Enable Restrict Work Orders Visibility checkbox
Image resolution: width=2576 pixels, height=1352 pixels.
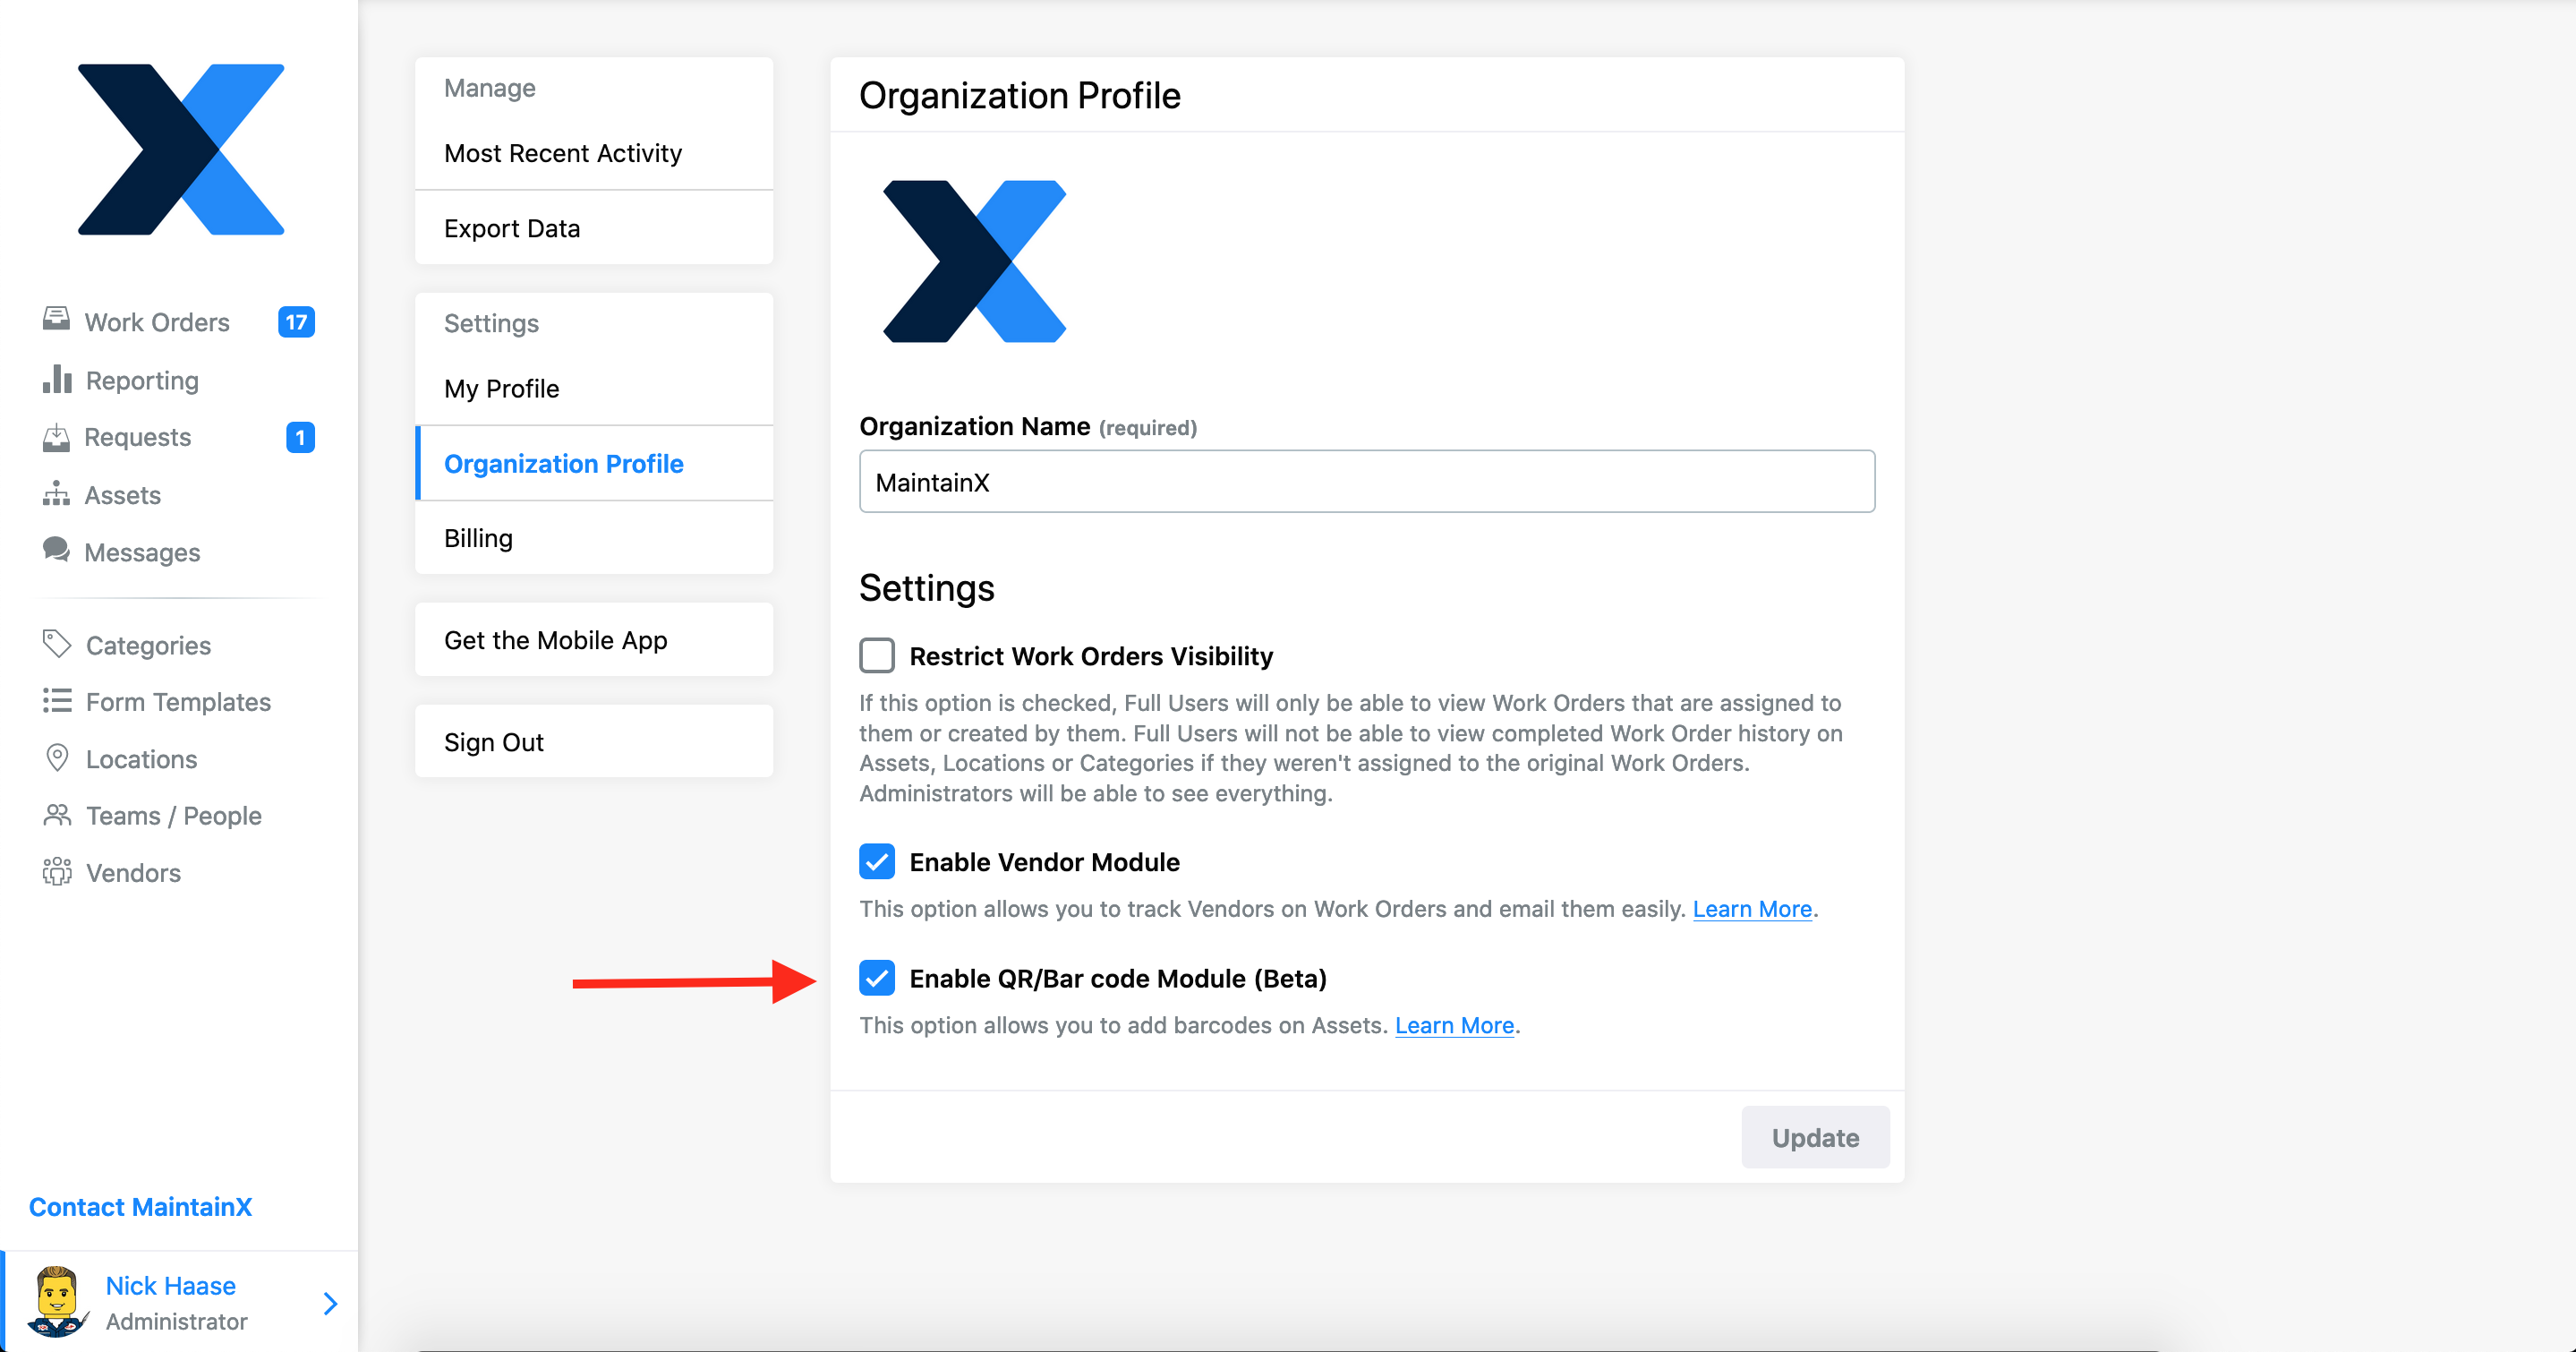(x=877, y=656)
